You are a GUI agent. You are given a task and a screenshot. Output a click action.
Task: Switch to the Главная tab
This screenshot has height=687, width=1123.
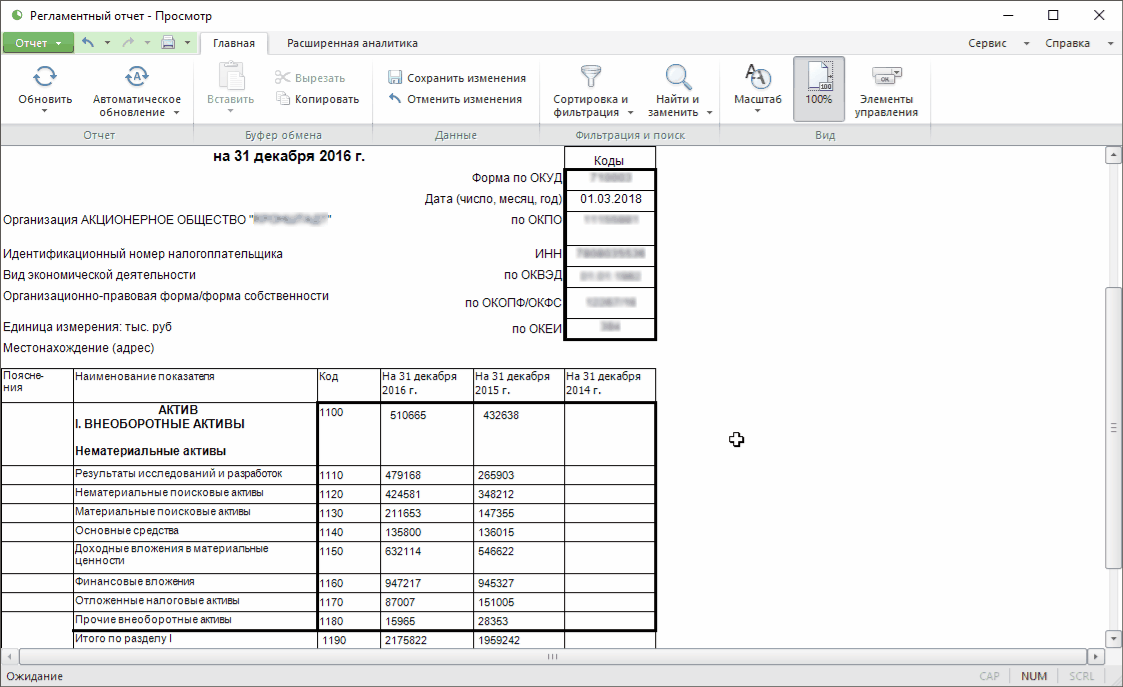tap(233, 43)
